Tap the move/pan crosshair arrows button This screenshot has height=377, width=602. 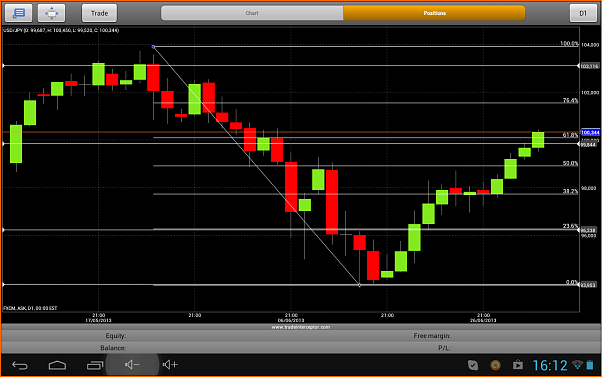[x=51, y=13]
